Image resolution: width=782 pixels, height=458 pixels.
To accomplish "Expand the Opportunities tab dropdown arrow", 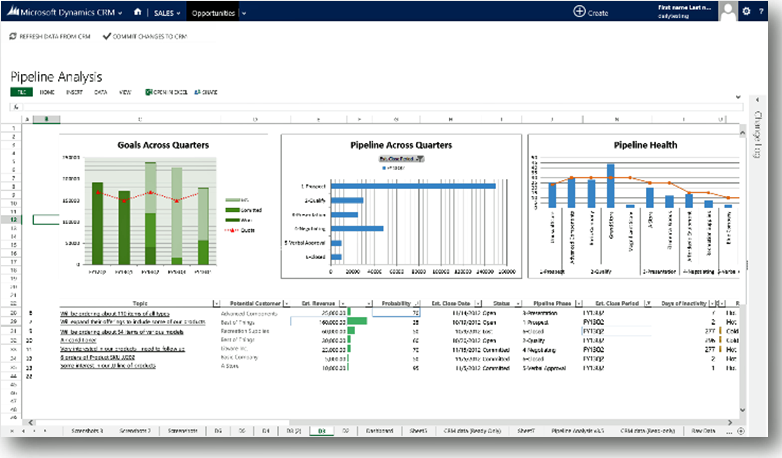I will coord(242,13).
